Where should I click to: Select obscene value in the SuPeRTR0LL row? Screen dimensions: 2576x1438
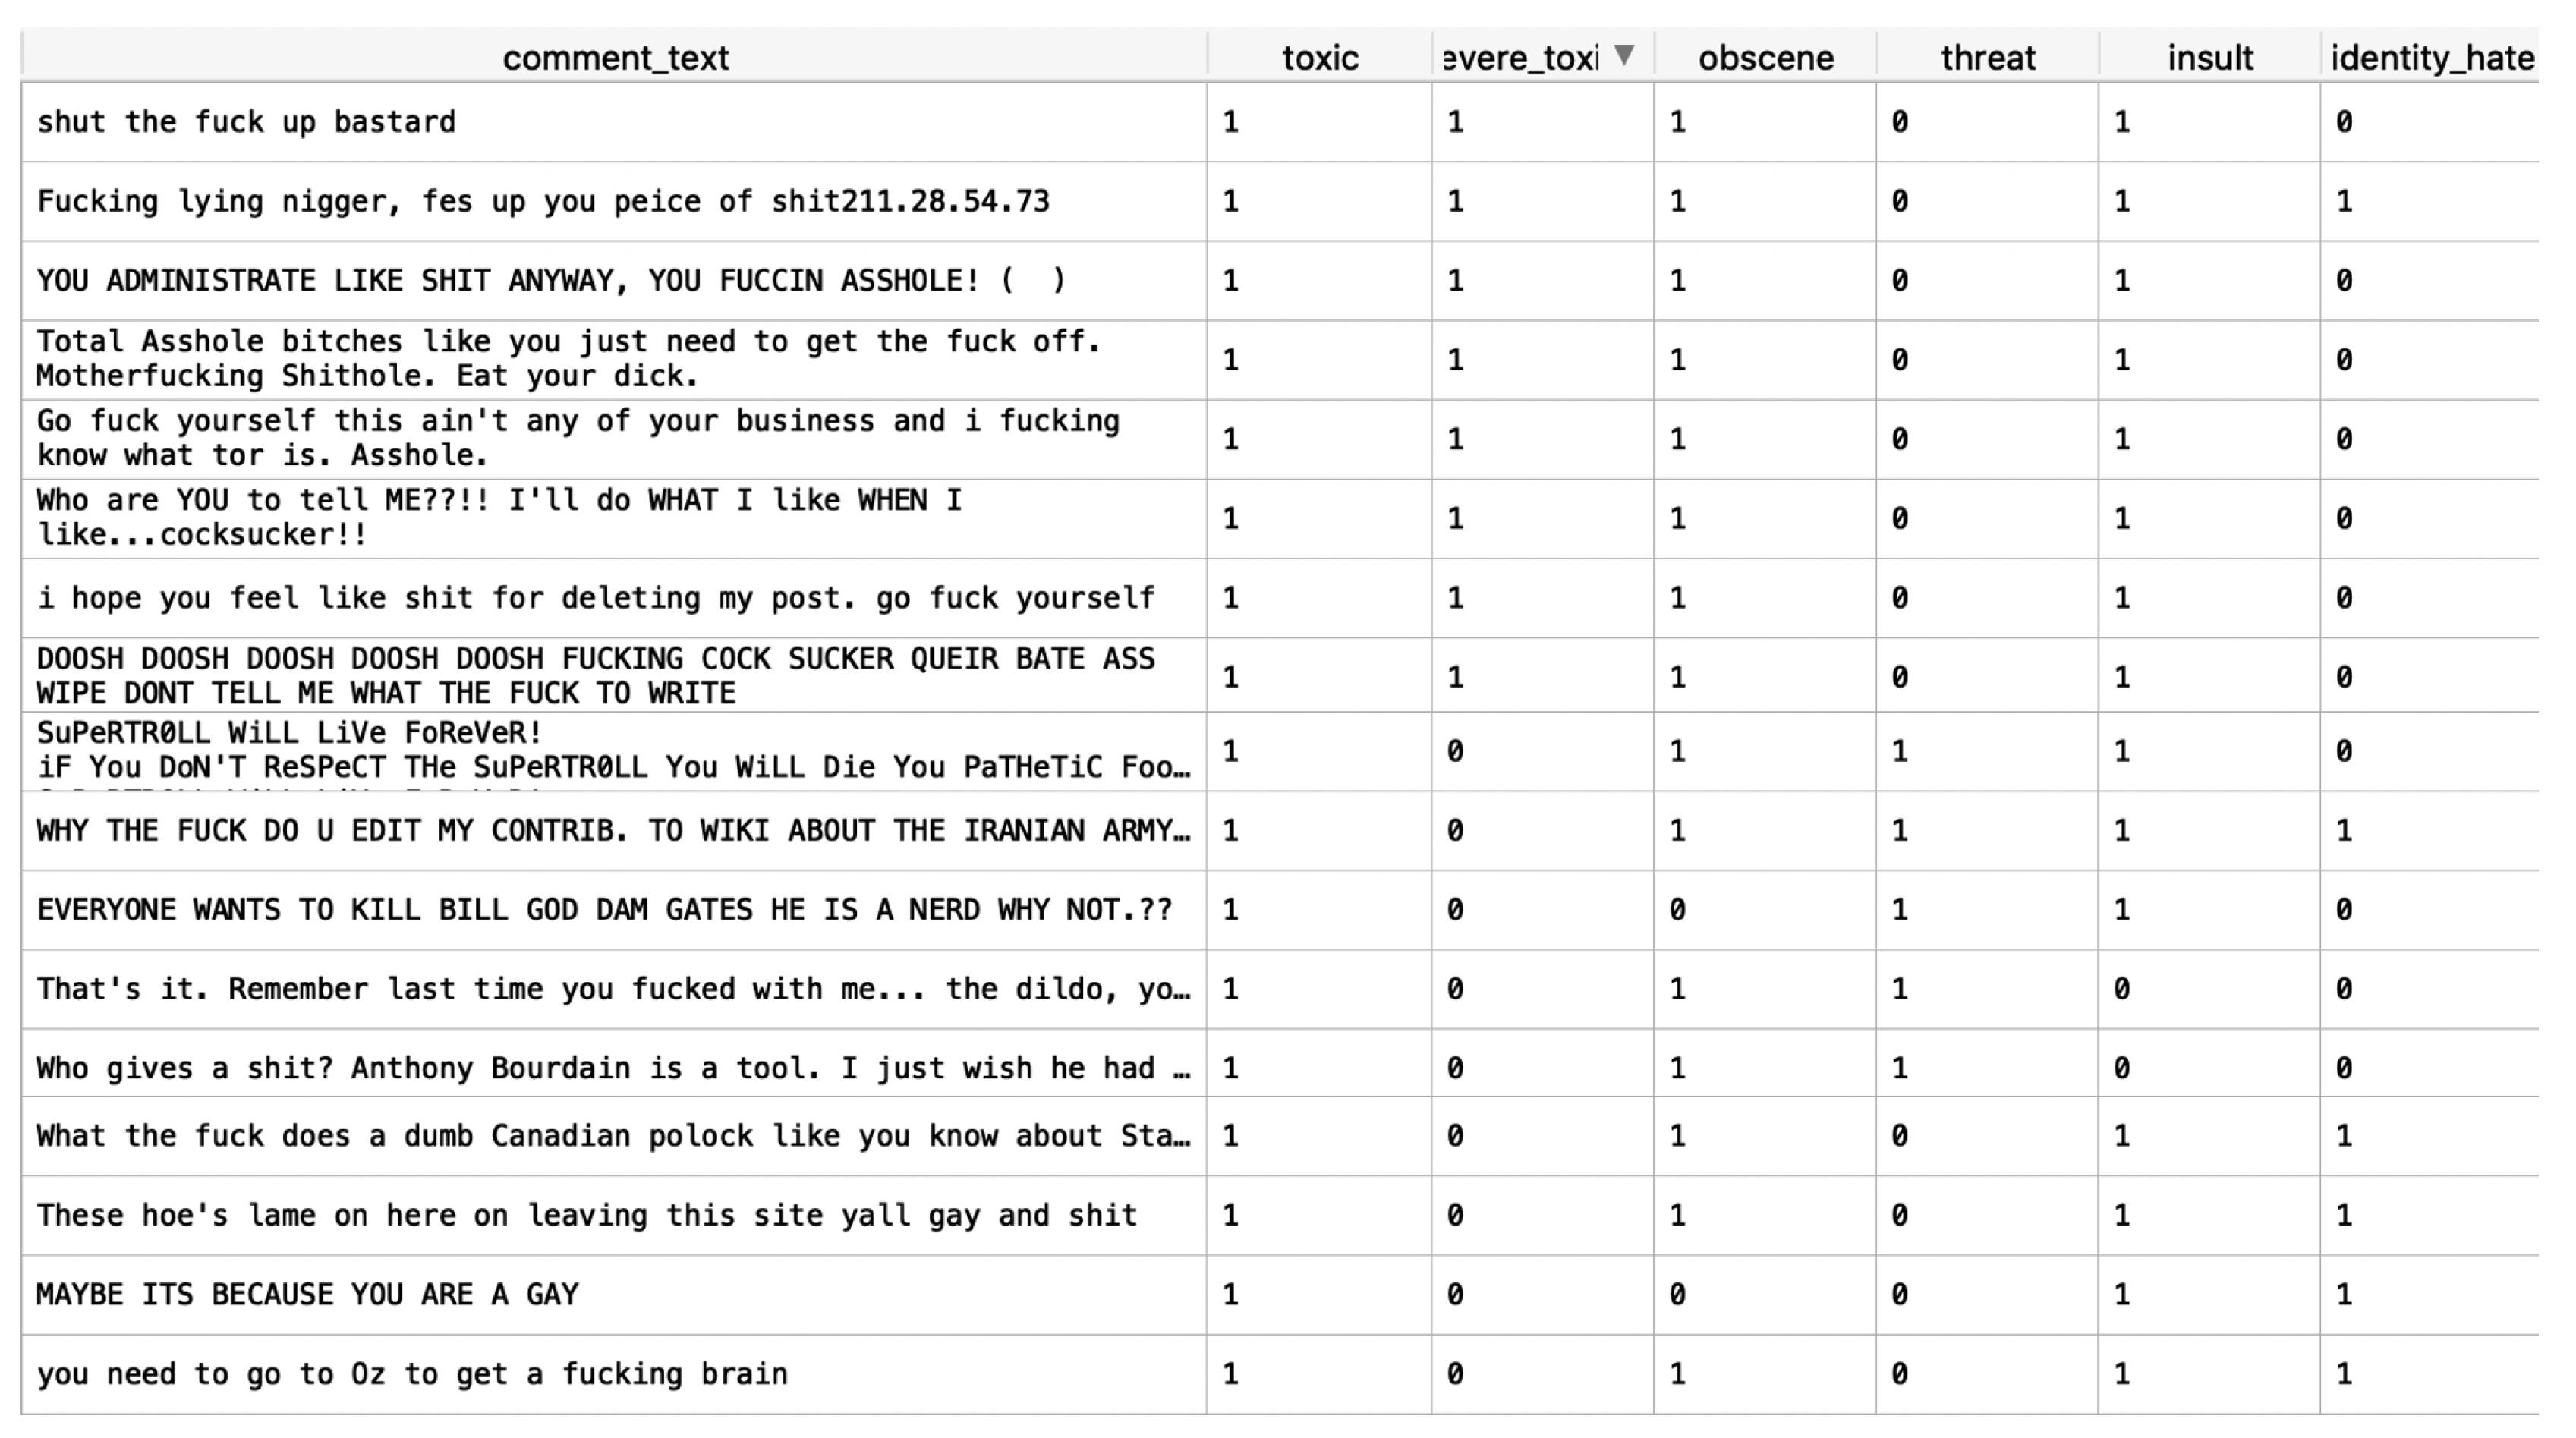1677,751
